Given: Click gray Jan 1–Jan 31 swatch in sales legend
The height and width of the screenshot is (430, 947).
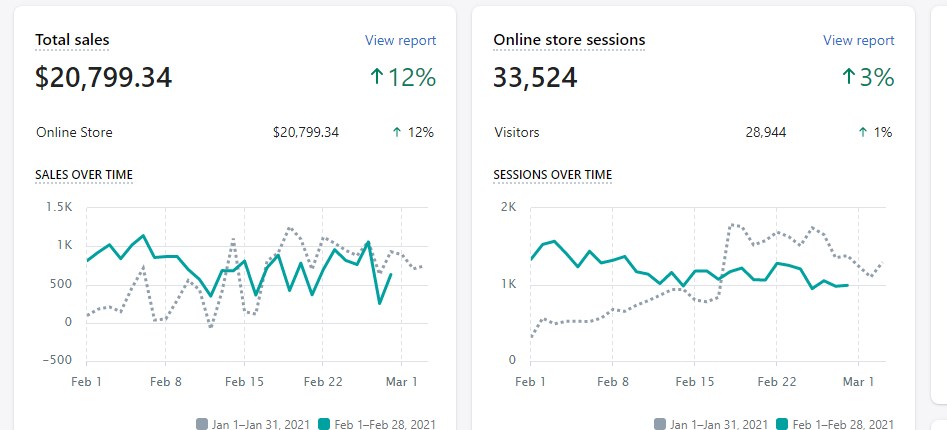Looking at the screenshot, I should coord(202,424).
